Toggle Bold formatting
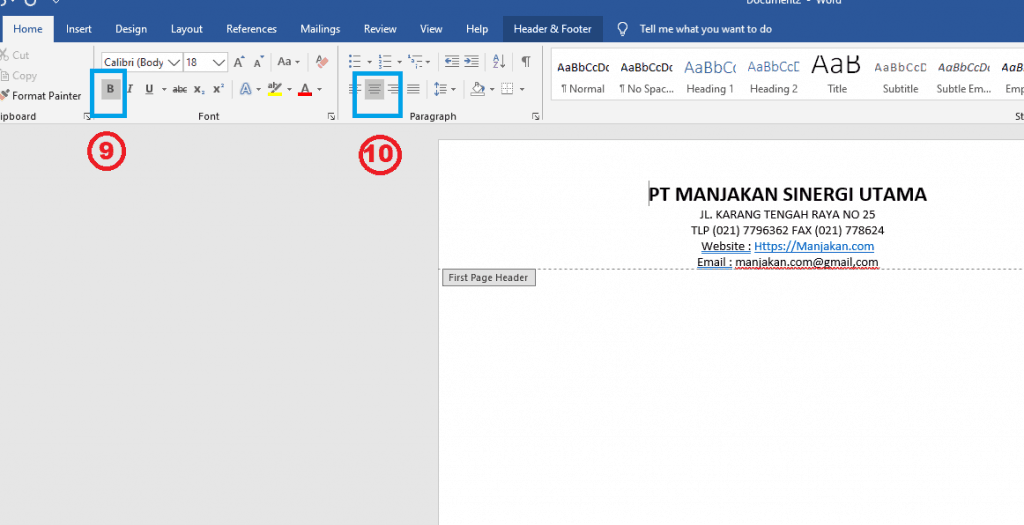 click(x=110, y=89)
